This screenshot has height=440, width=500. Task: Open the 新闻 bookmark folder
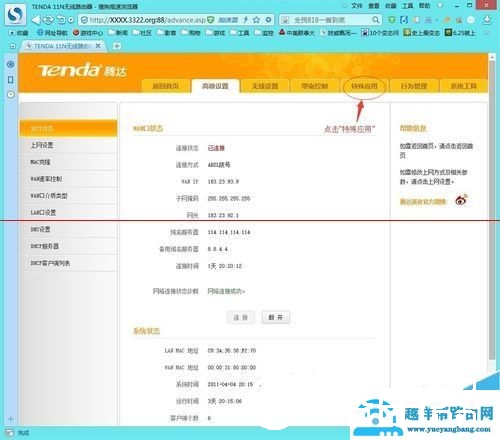(x=118, y=33)
